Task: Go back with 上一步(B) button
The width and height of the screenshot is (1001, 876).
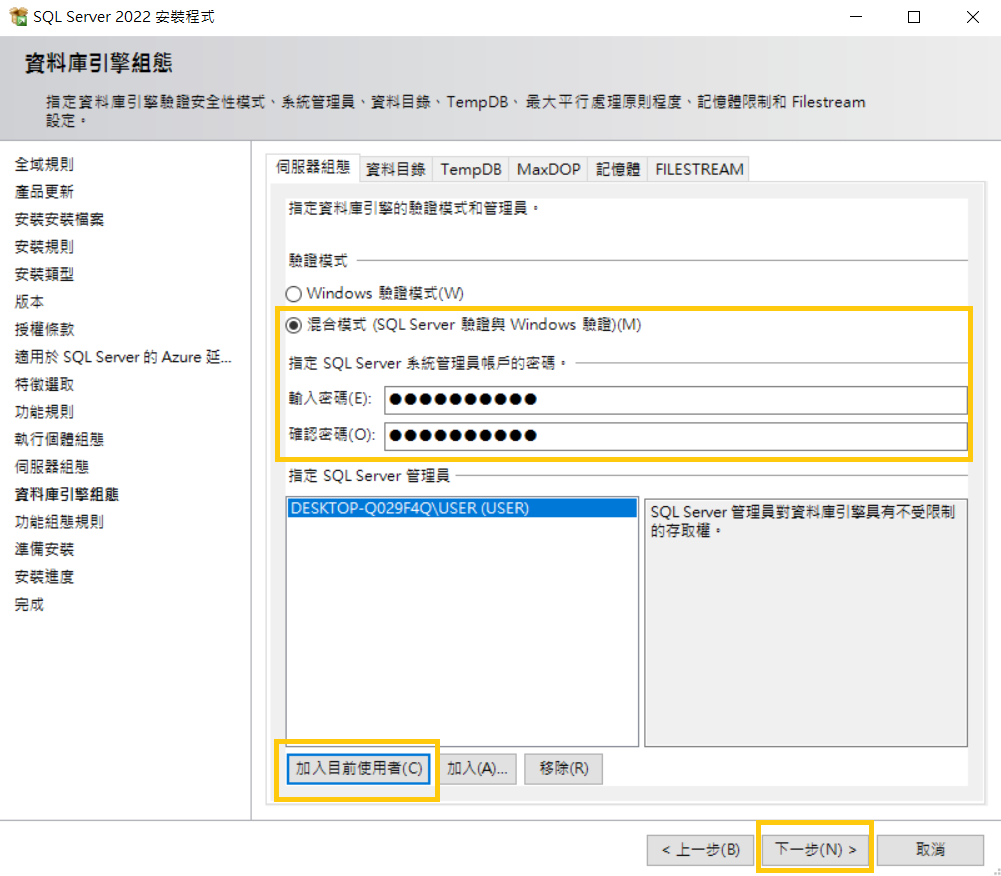Action: [x=701, y=850]
